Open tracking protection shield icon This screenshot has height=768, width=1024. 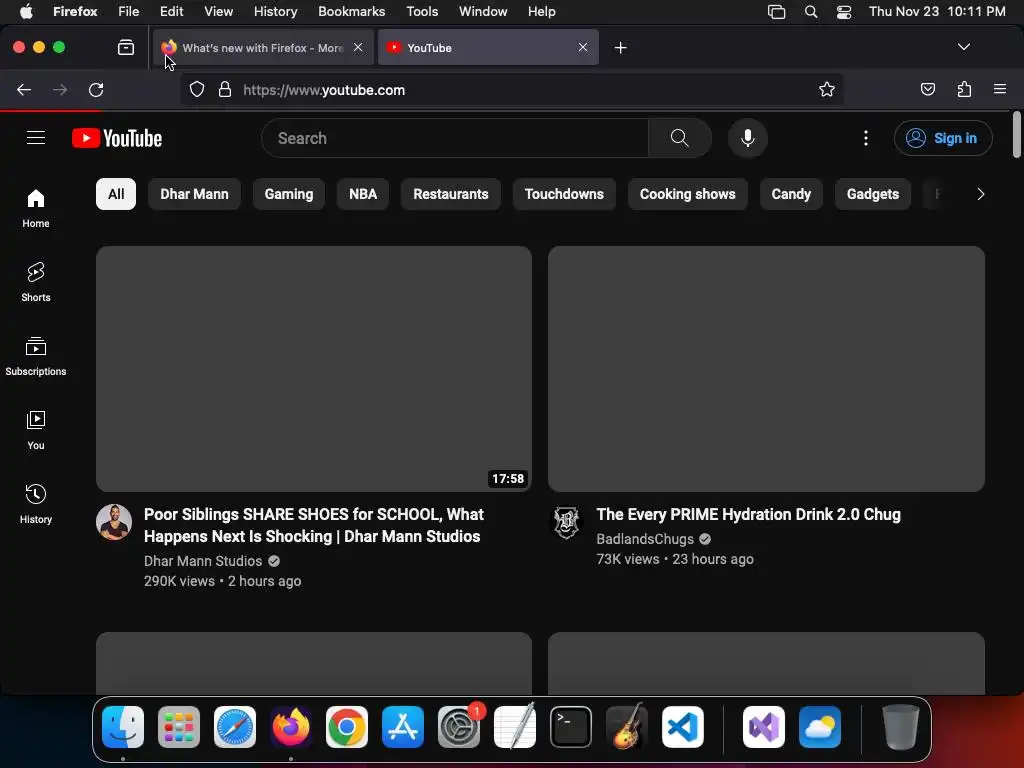click(197, 89)
